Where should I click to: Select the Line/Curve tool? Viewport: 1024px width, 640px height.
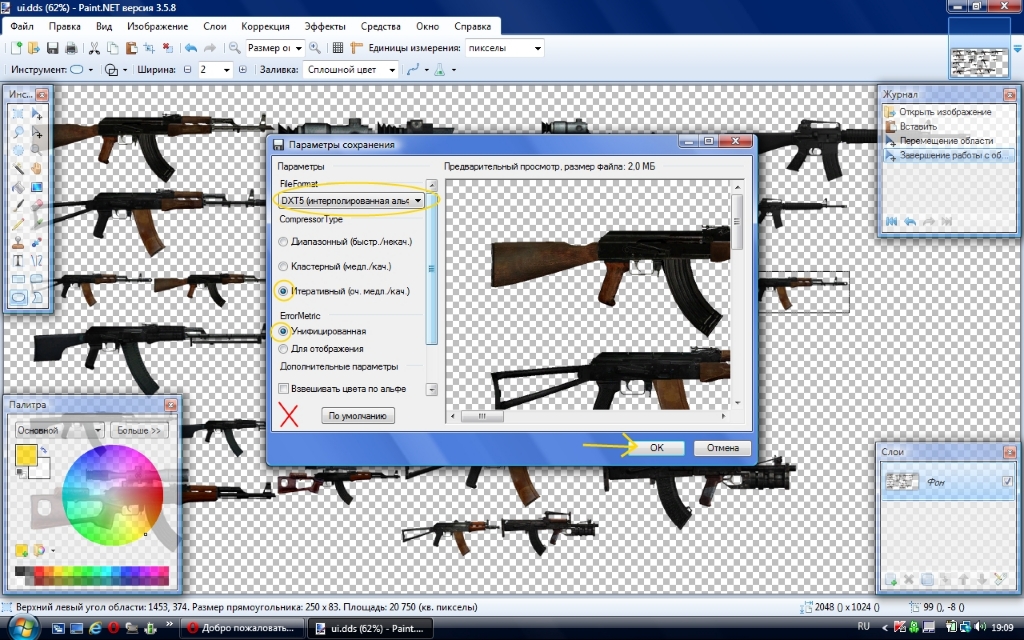(x=37, y=261)
